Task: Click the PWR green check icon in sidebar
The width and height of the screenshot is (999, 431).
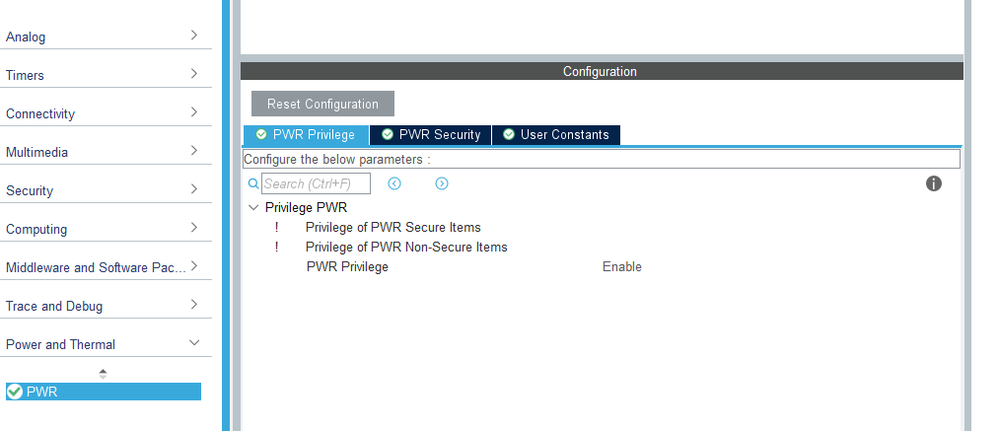Action: point(14,392)
